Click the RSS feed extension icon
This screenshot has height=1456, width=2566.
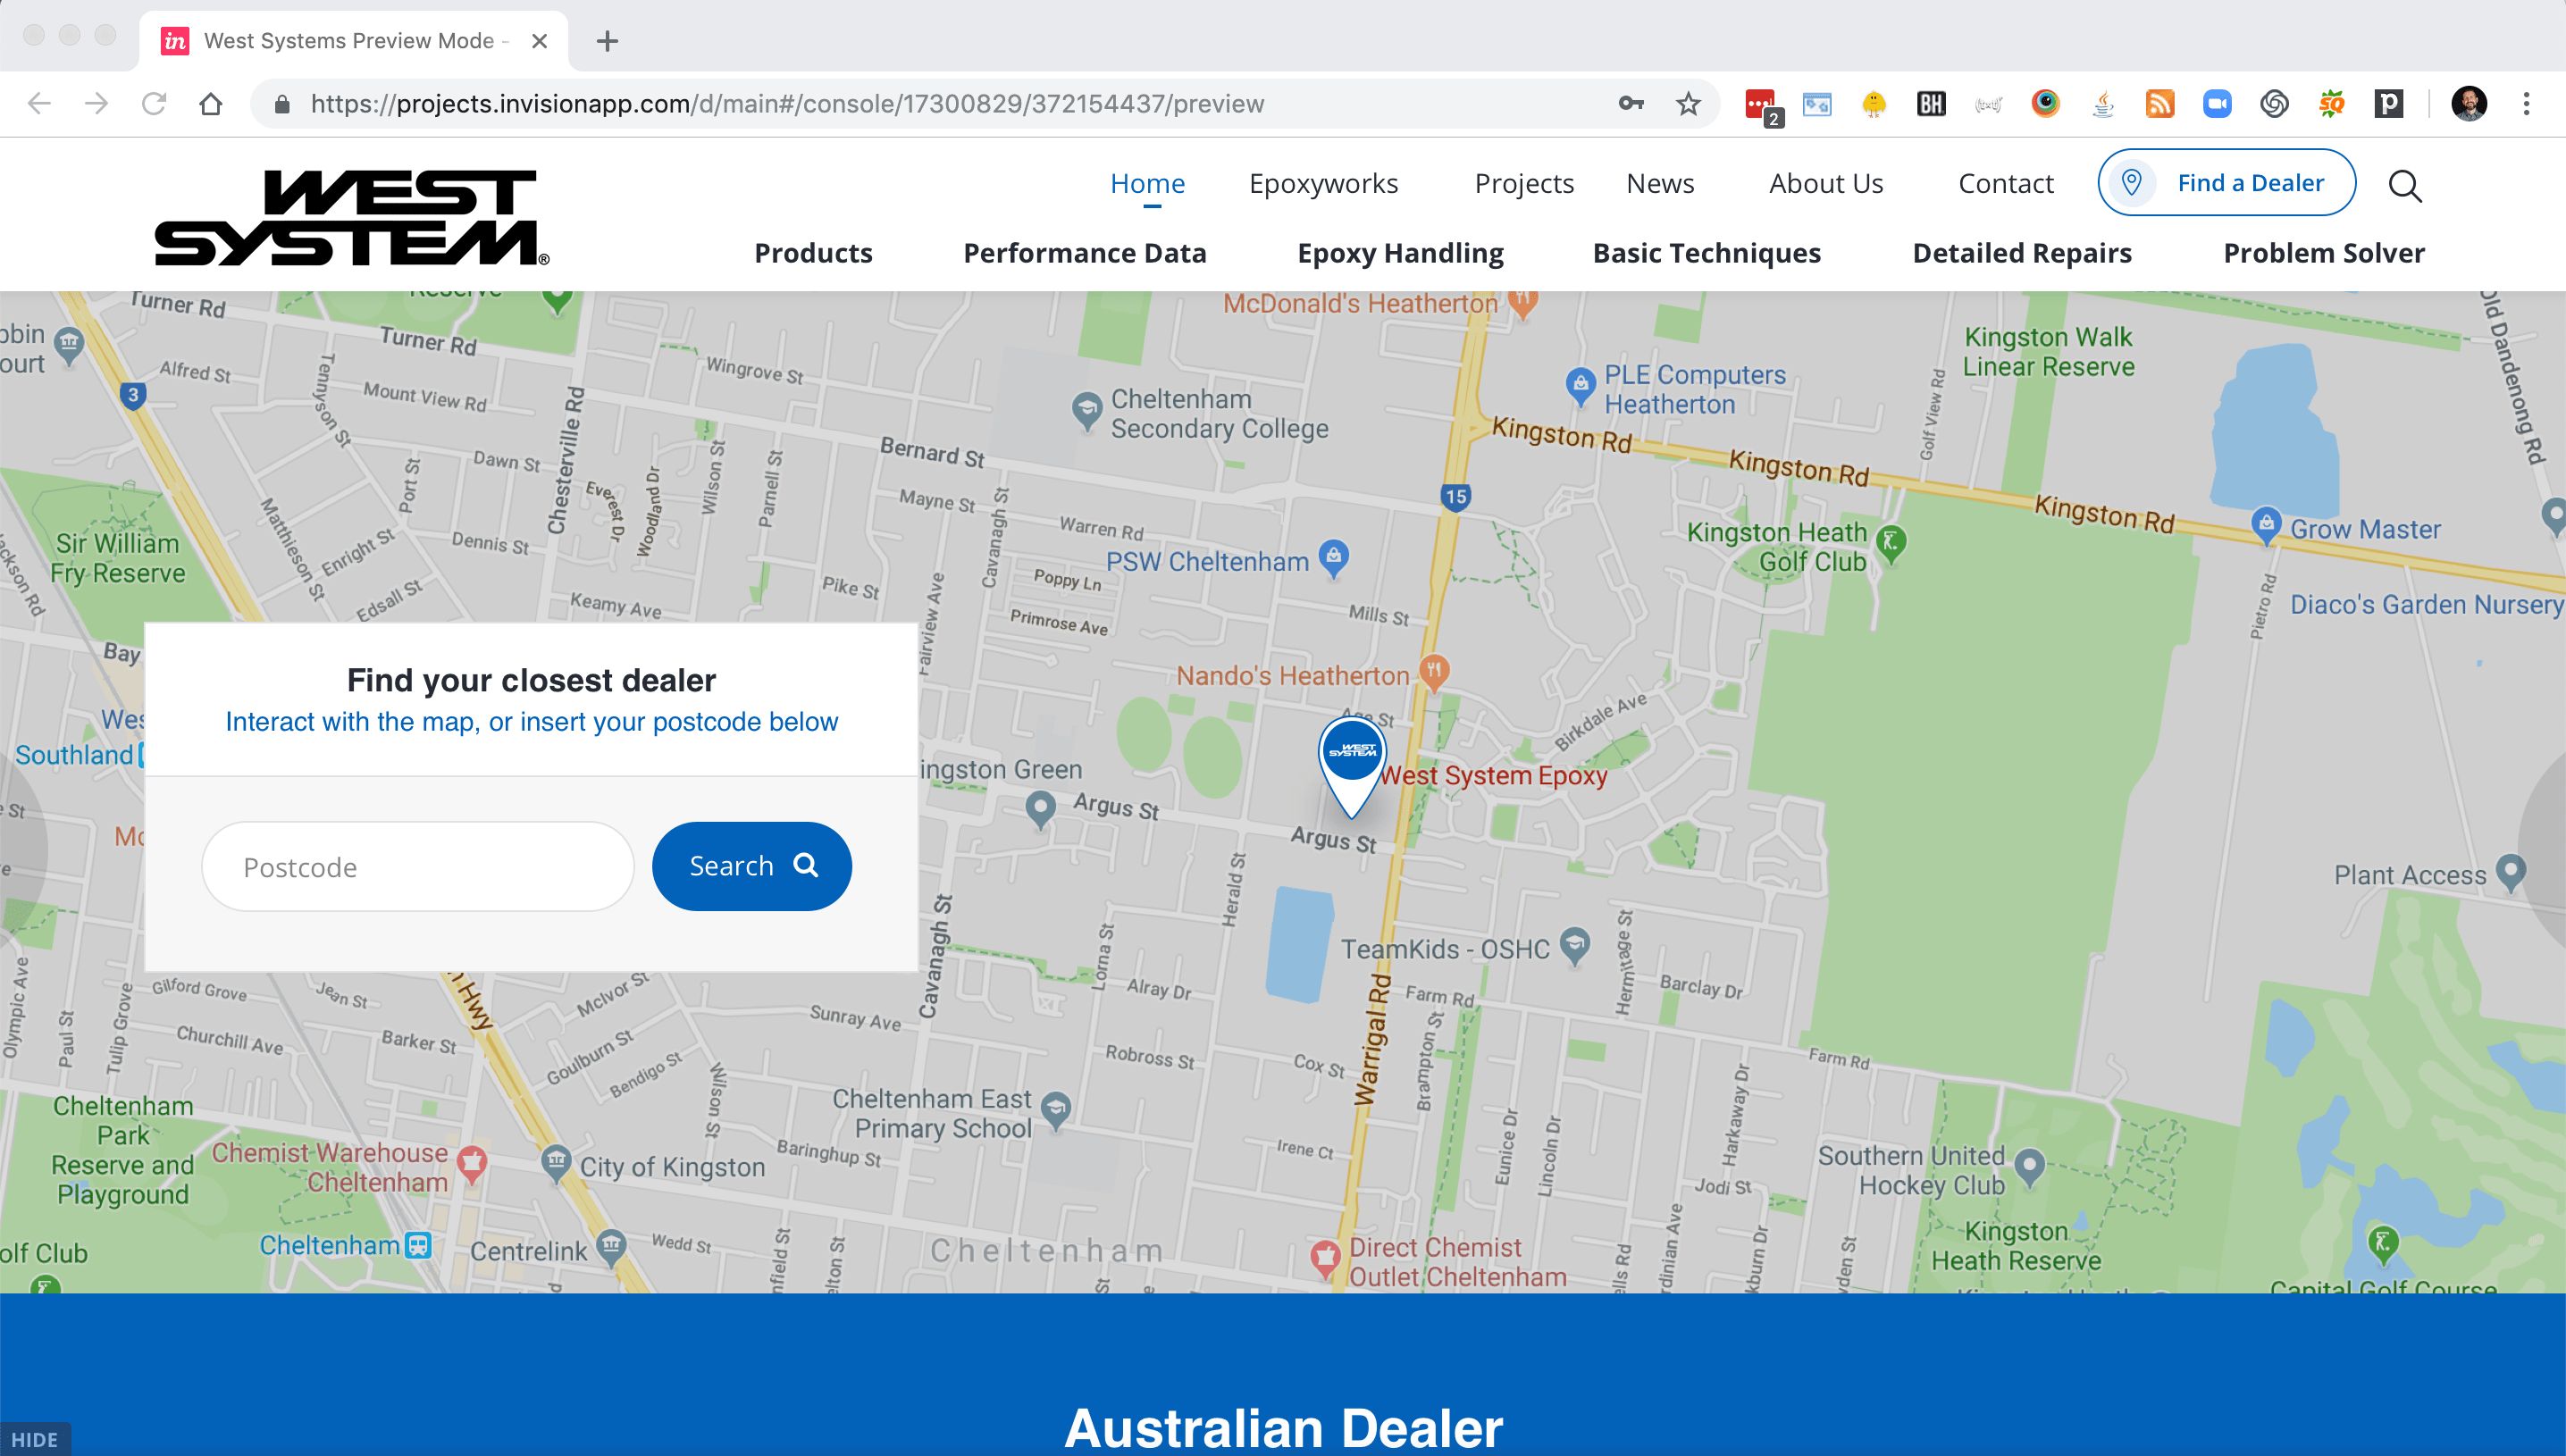coord(2160,103)
